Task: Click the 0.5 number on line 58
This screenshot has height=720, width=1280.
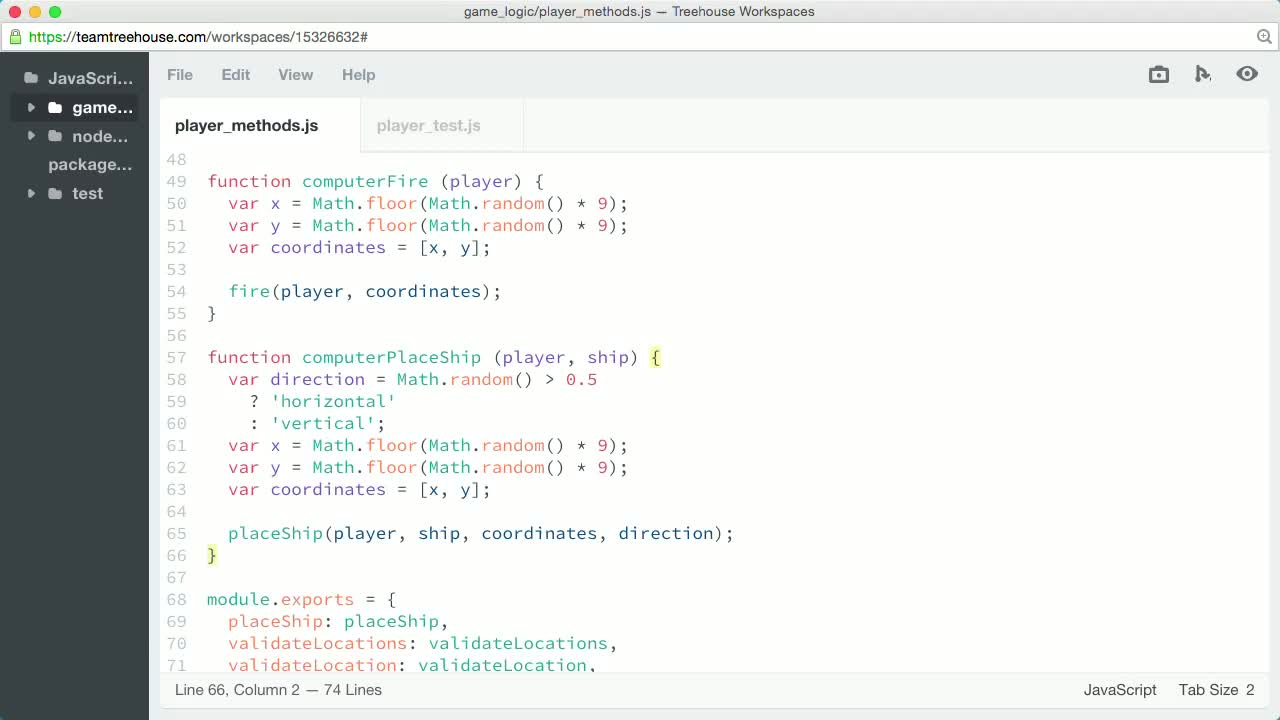Action: click(581, 379)
